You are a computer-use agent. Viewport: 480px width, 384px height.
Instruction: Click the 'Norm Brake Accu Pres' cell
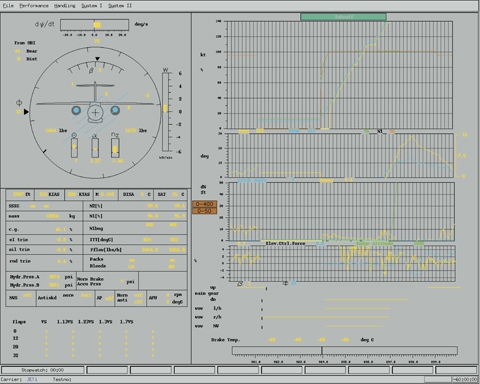[107, 281]
